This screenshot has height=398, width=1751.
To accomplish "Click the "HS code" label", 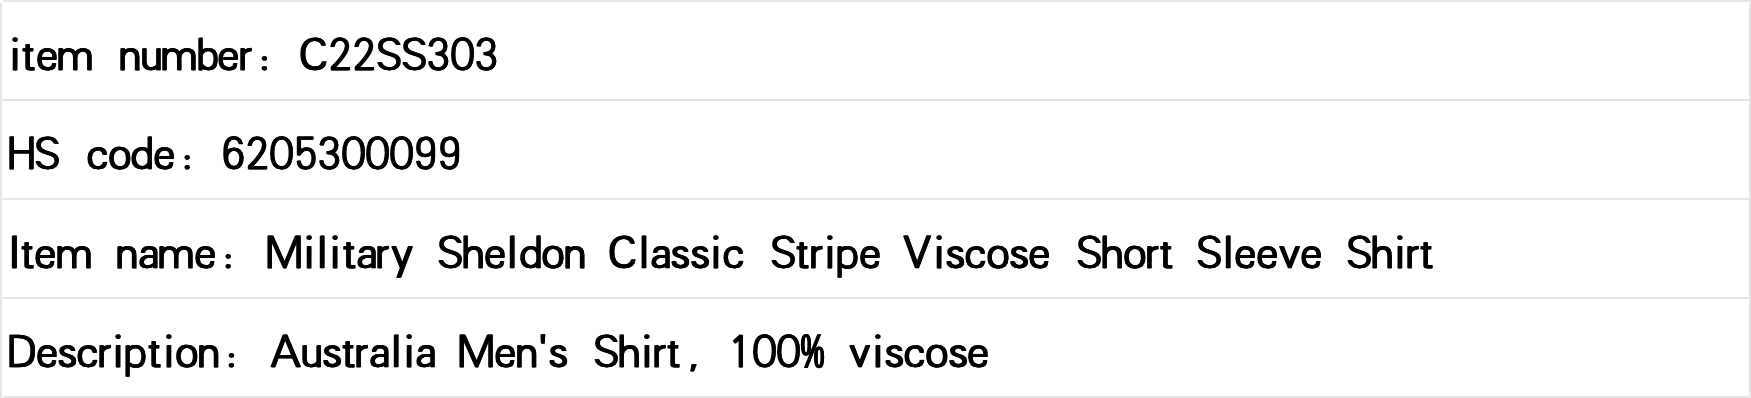I will tap(92, 155).
